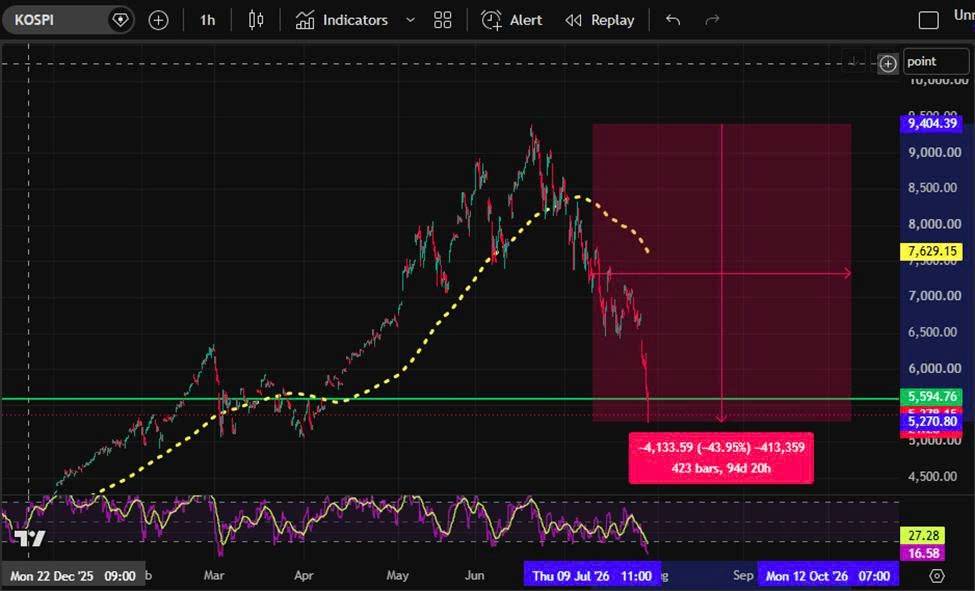Click the point unit field
This screenshot has height=591, width=975.
point(936,62)
